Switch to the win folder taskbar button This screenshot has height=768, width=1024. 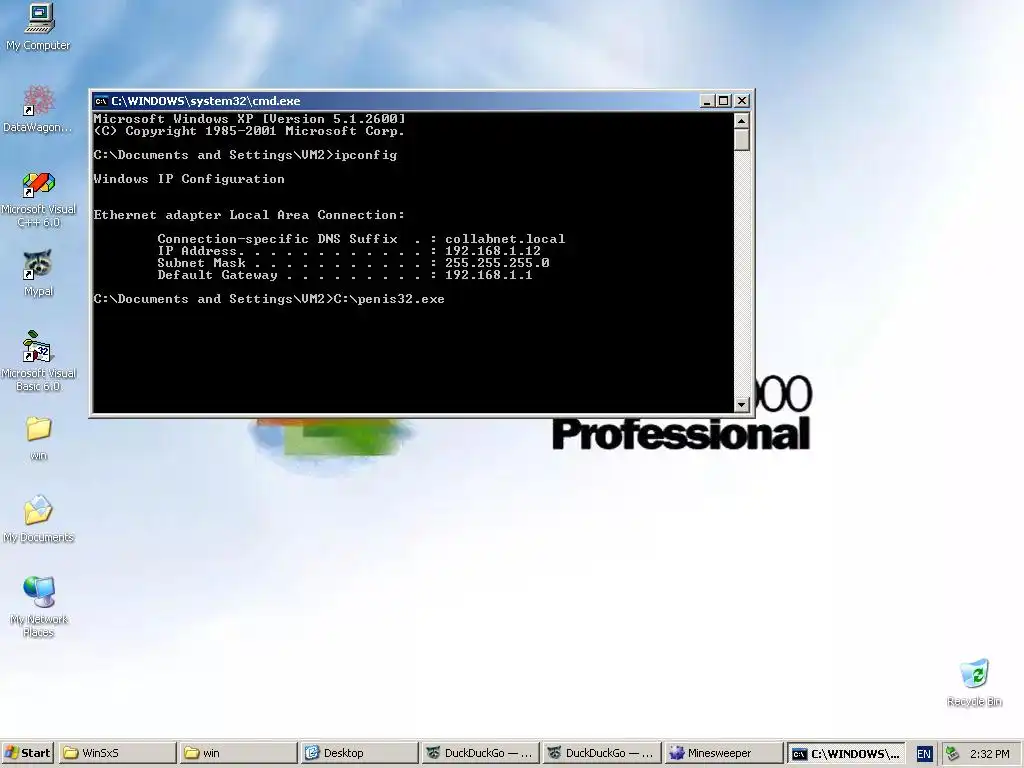pyautogui.click(x=238, y=753)
